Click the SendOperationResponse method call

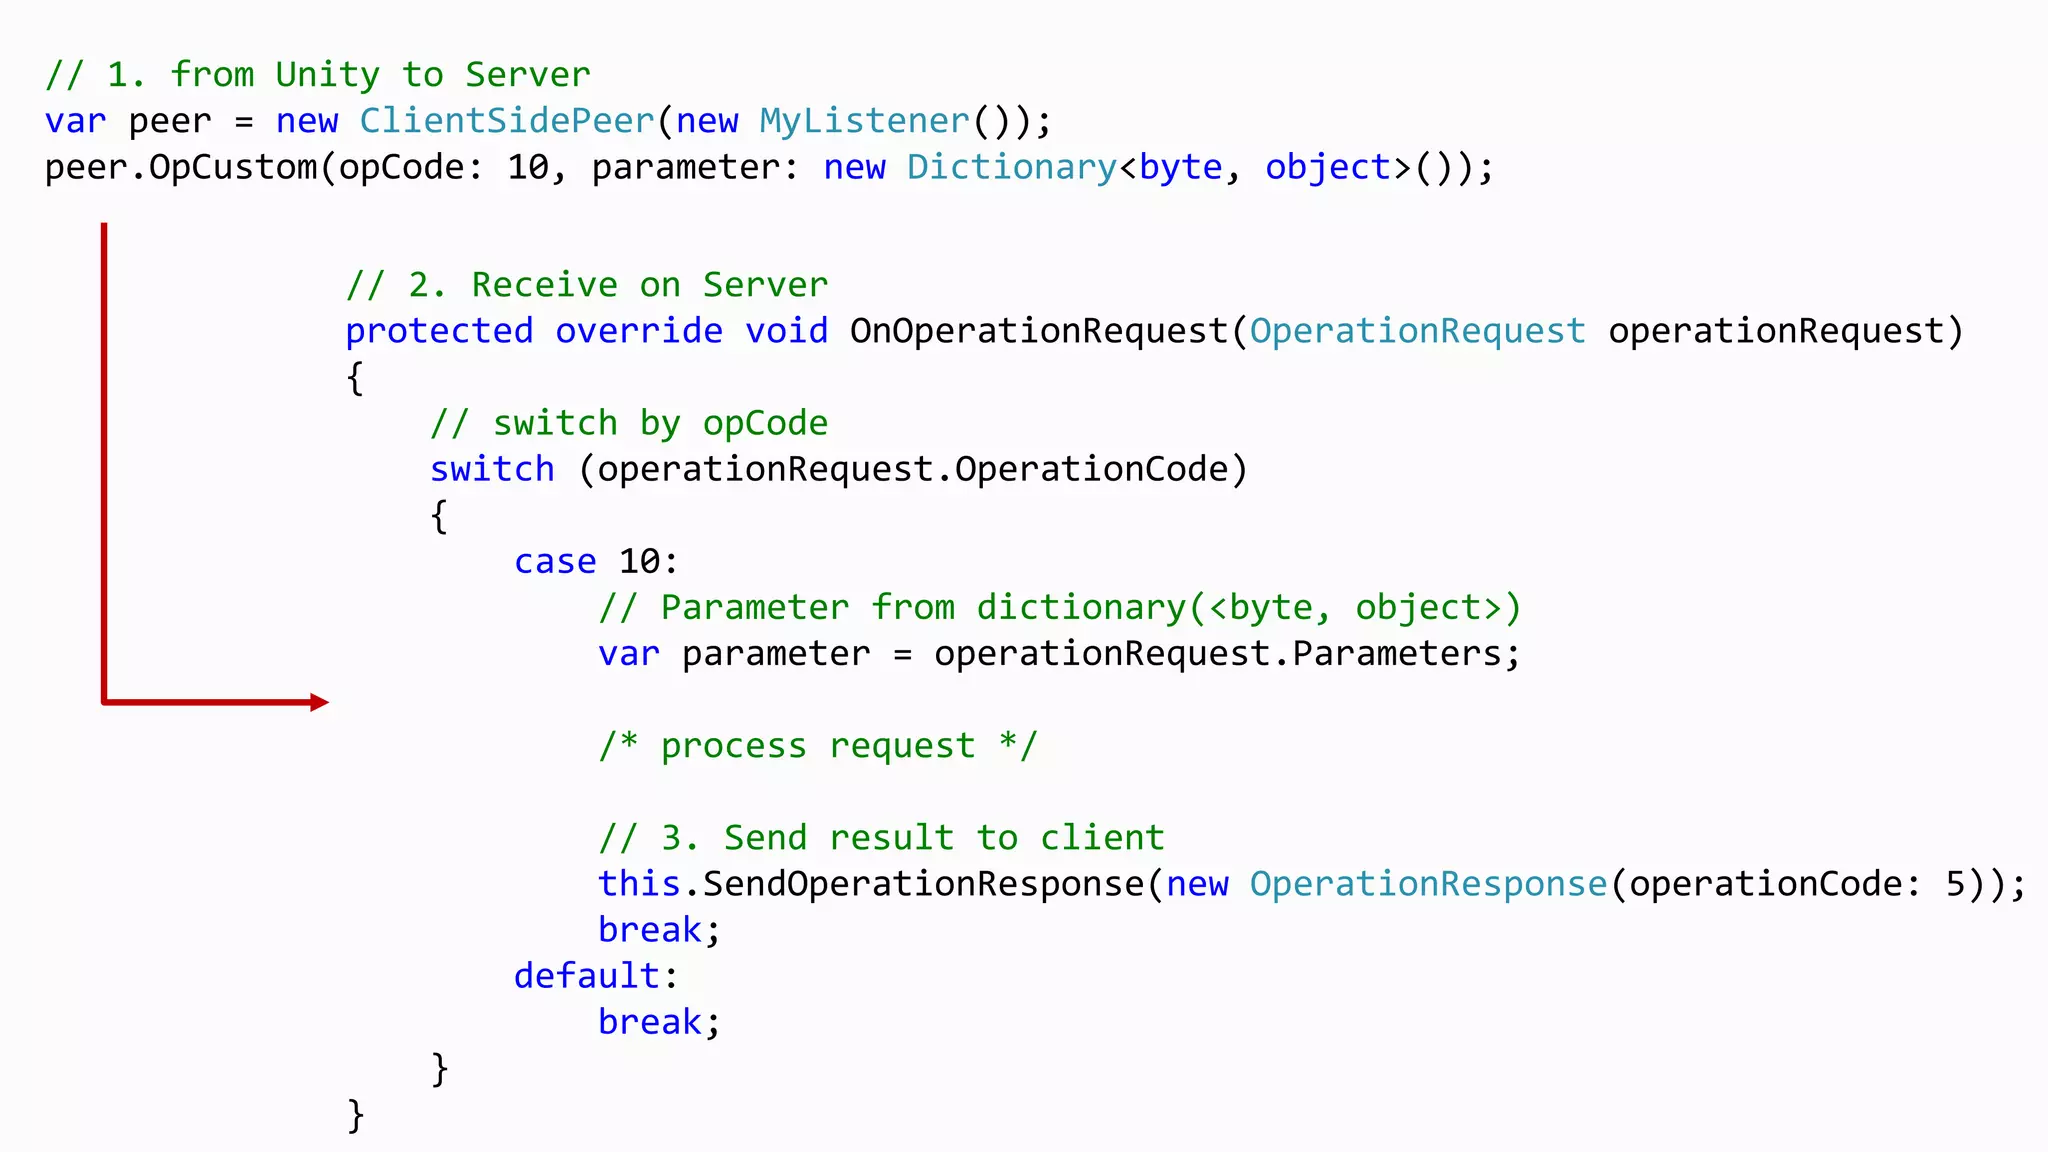tap(922, 884)
